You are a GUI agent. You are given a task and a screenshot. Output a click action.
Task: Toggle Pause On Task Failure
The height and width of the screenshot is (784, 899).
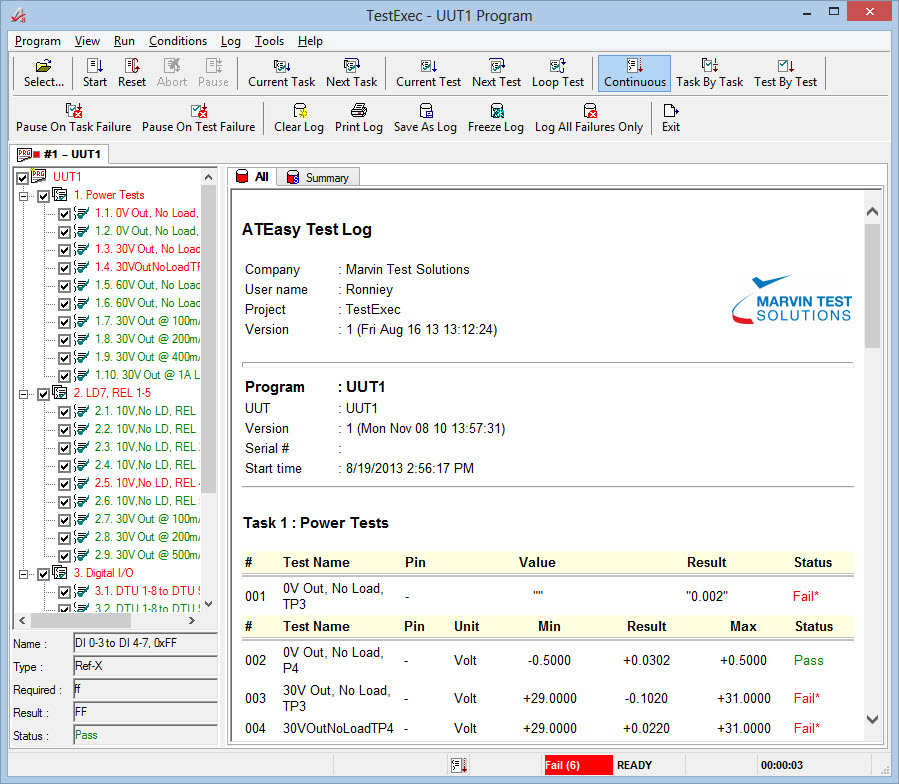pyautogui.click(x=73, y=117)
